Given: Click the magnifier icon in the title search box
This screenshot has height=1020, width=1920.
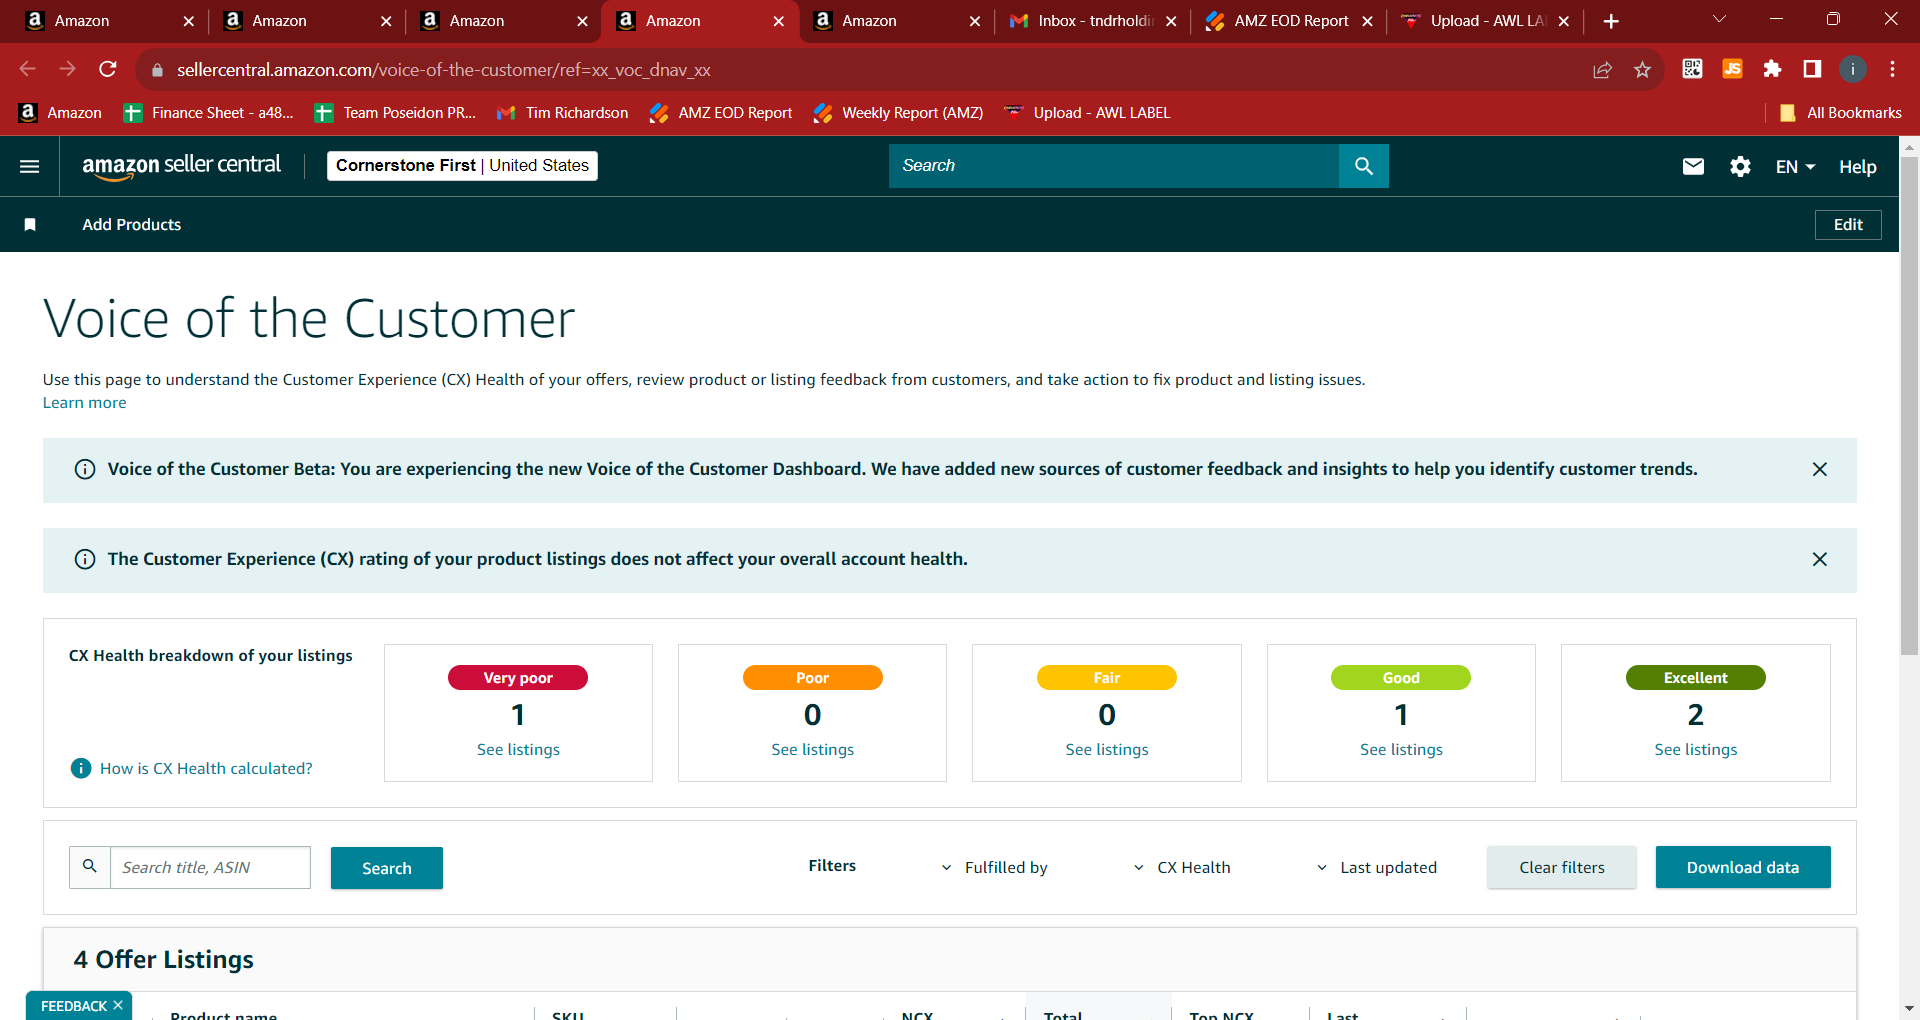Looking at the screenshot, I should 90,867.
